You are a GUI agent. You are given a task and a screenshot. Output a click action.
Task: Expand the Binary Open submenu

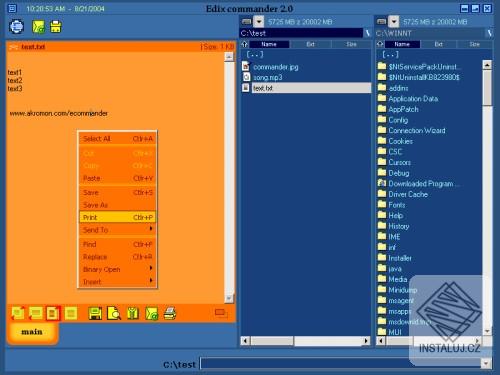(x=117, y=269)
